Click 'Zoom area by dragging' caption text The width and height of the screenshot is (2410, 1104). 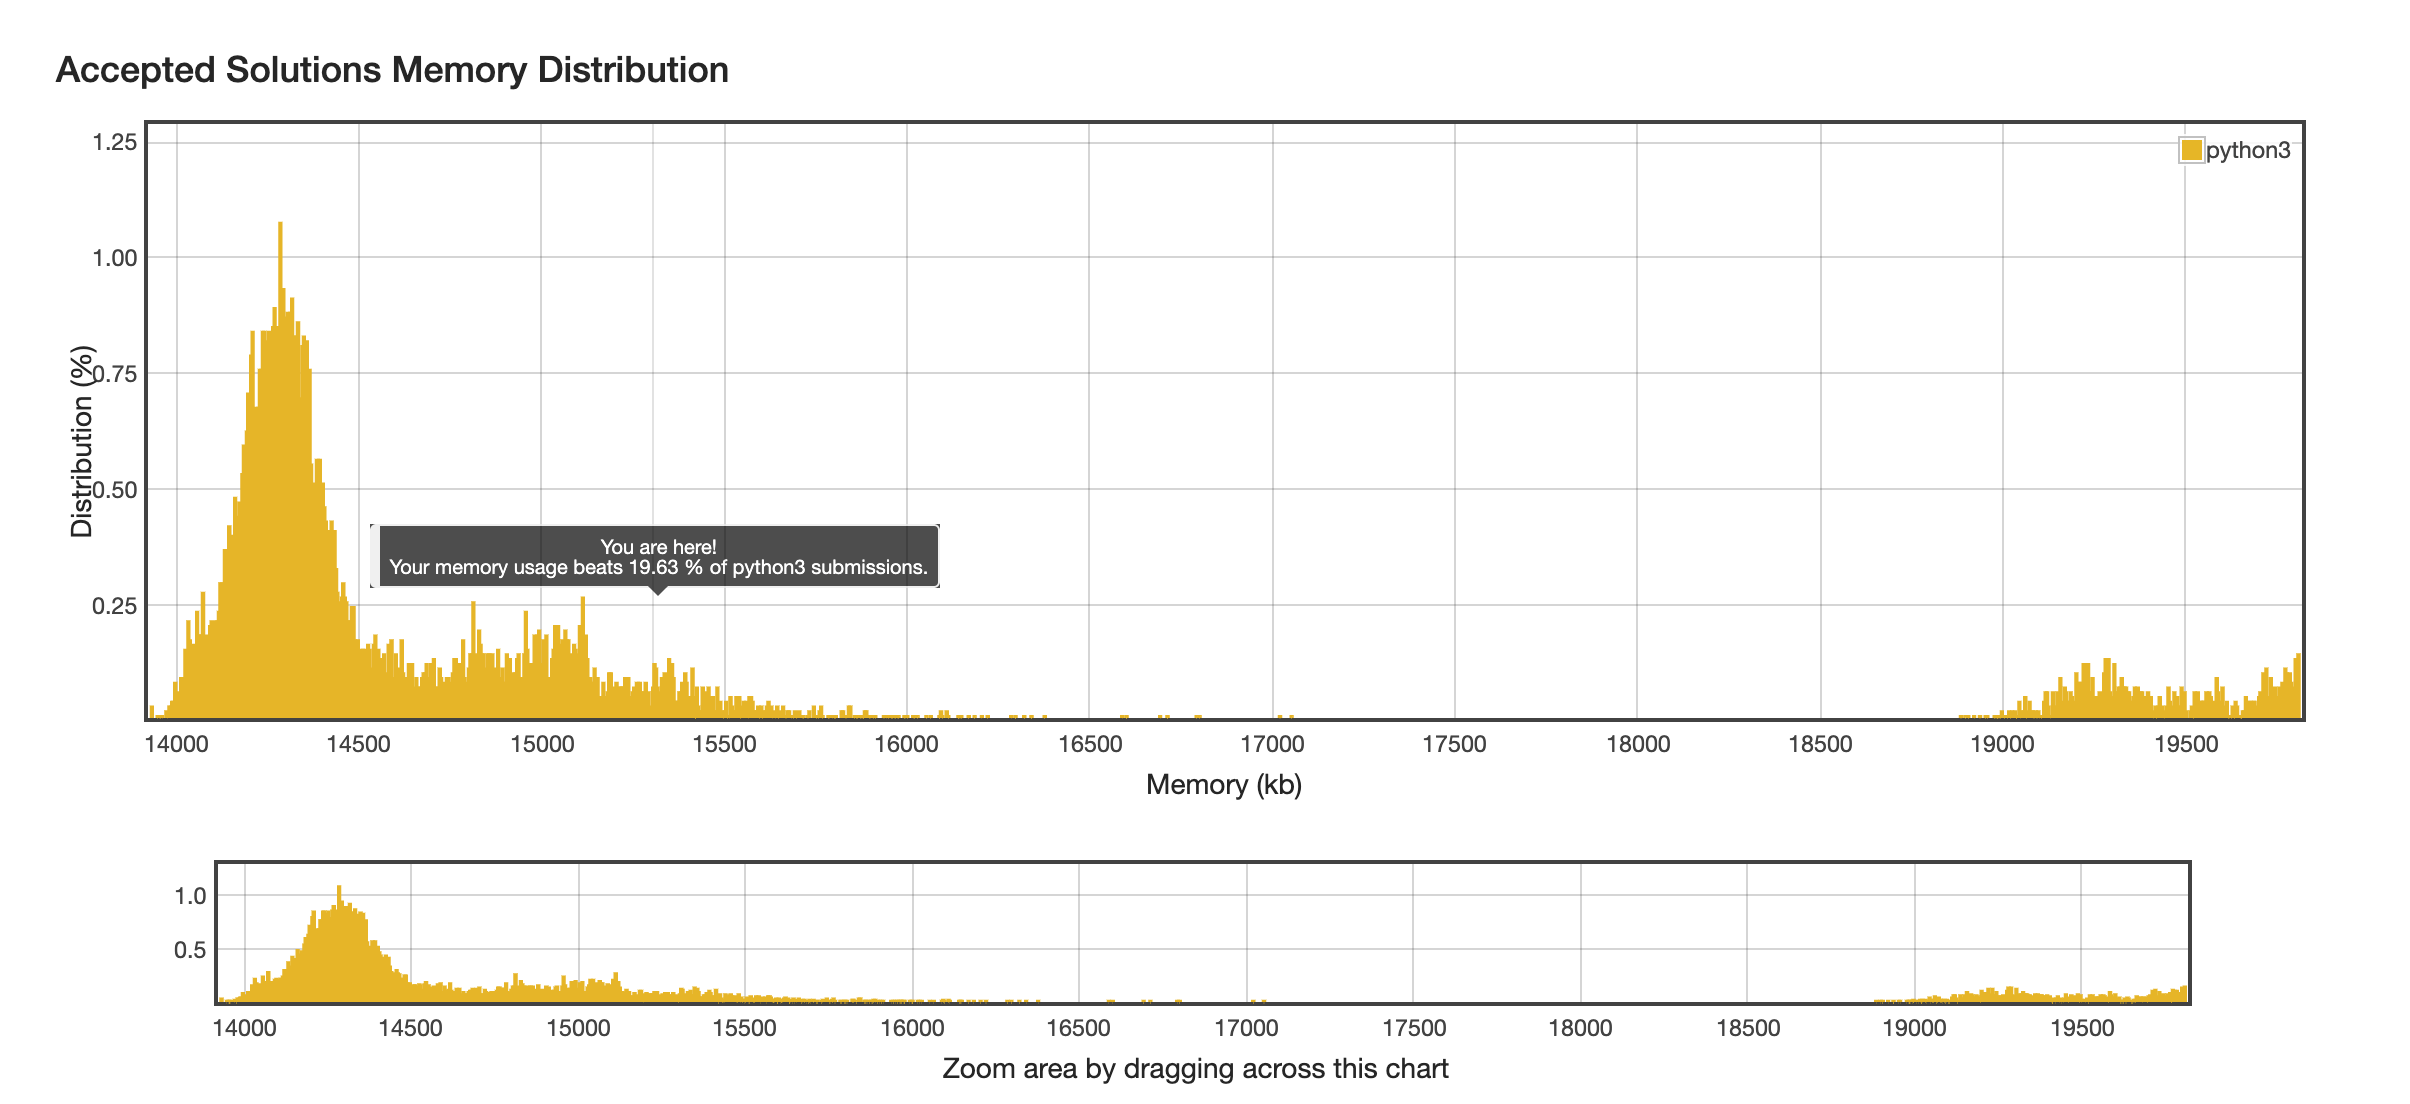[1195, 1069]
